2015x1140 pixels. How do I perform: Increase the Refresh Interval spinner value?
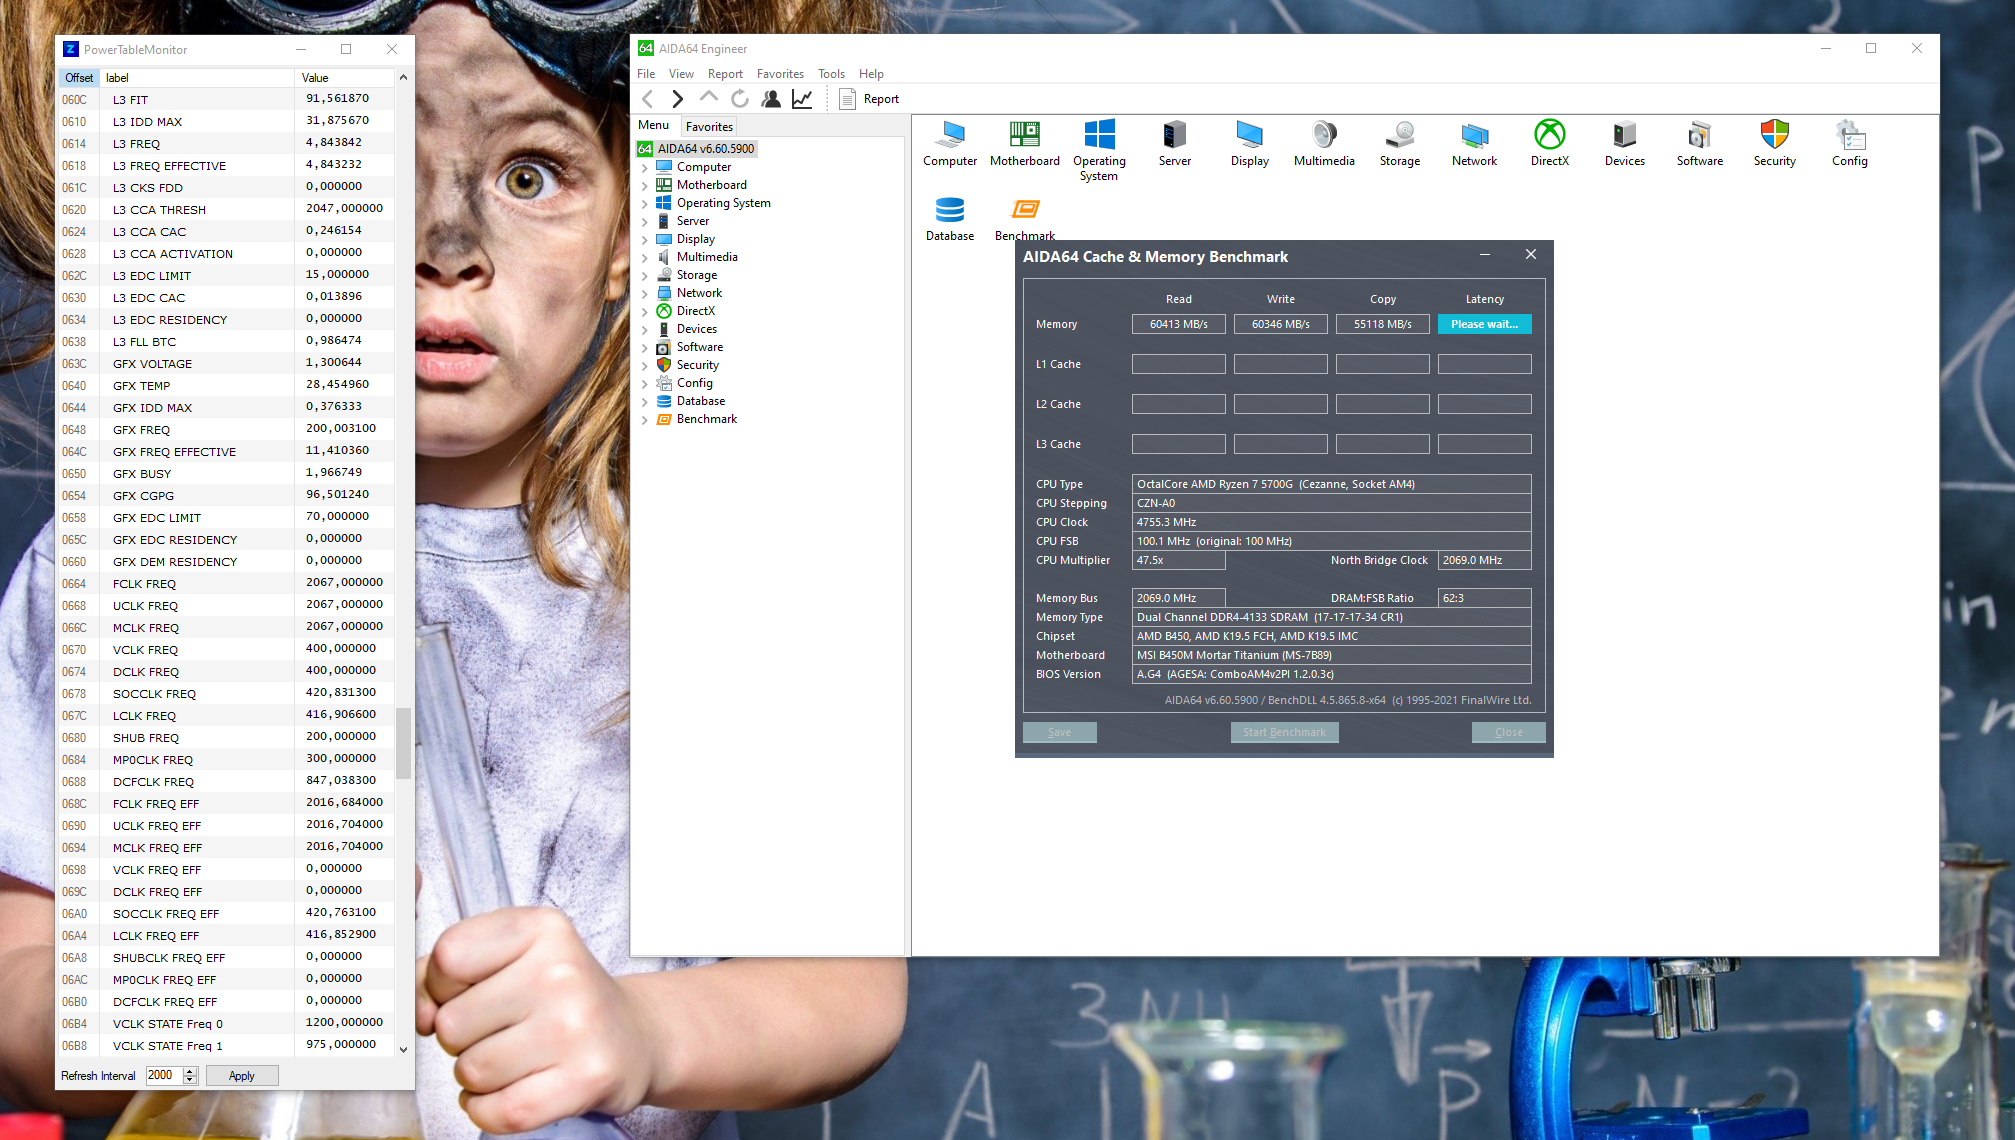190,1071
